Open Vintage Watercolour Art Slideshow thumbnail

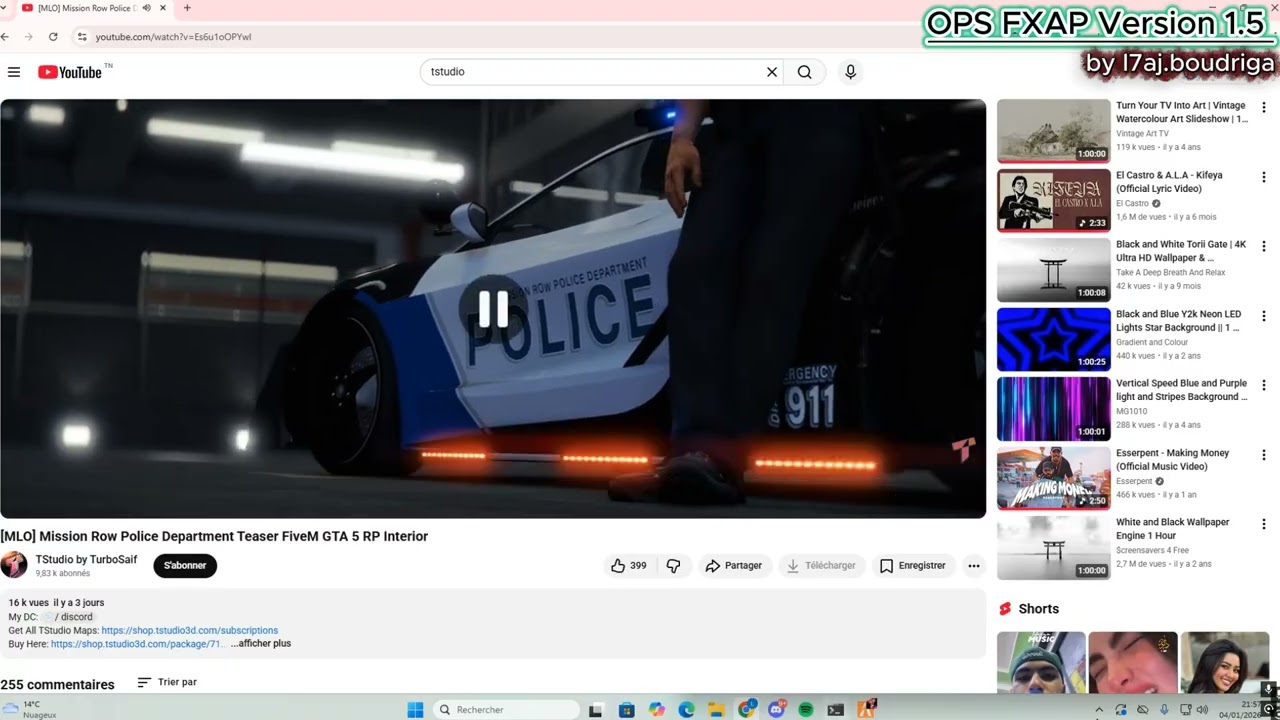(1054, 131)
